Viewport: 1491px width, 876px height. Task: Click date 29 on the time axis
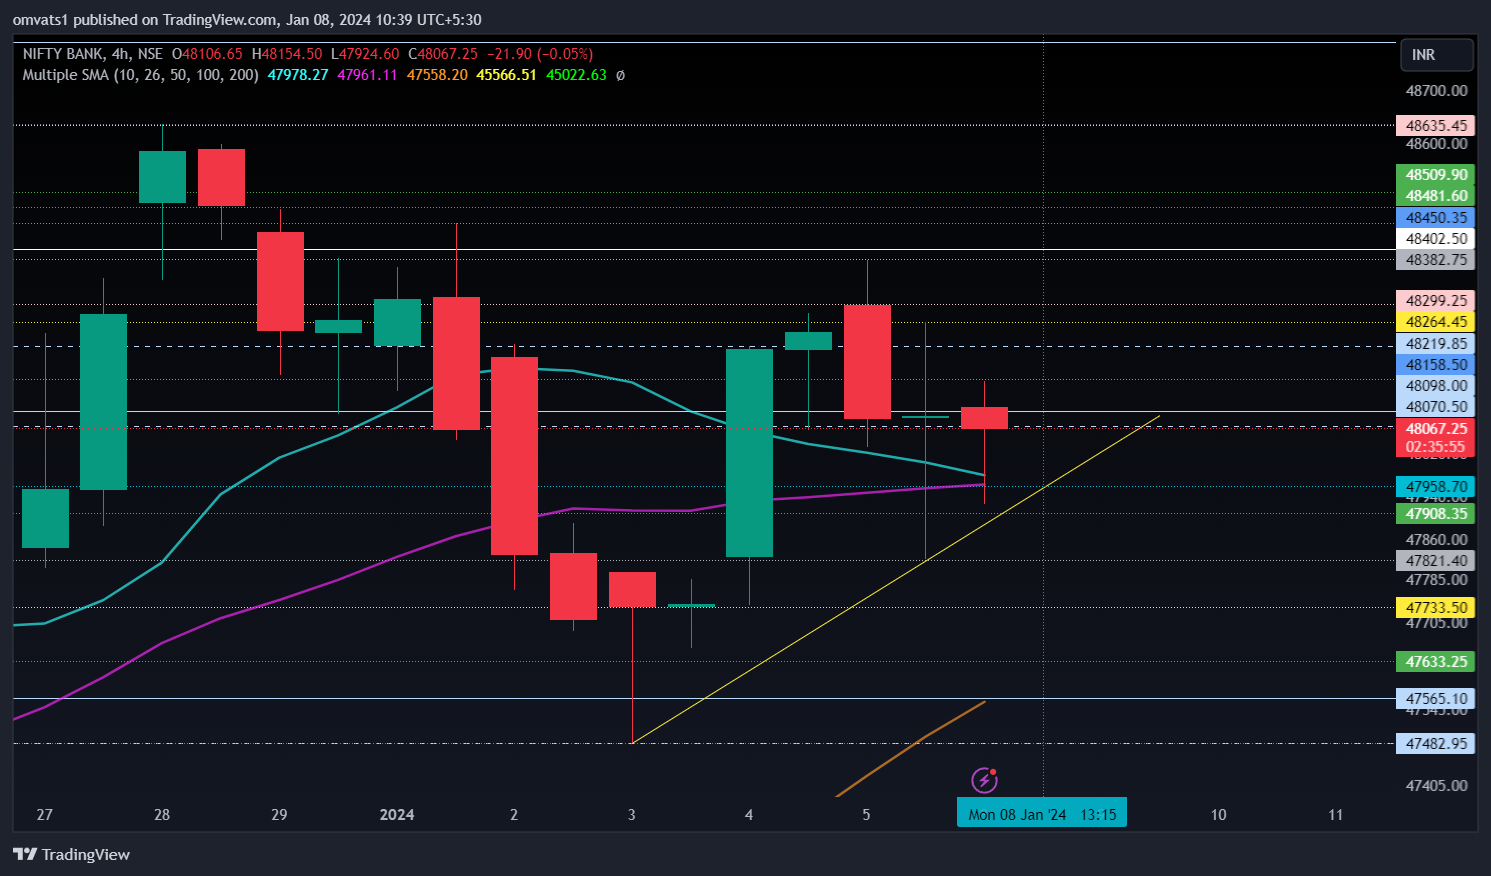[279, 815]
